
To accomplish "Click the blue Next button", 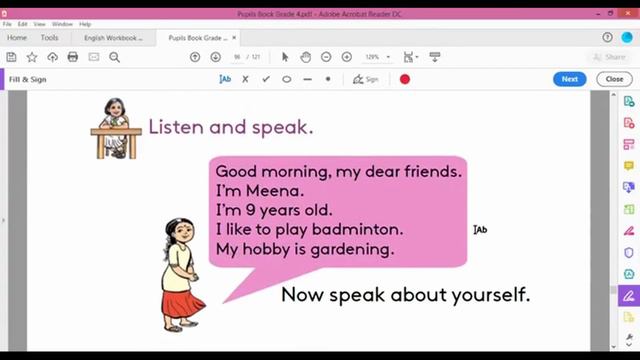I will pyautogui.click(x=570, y=79).
